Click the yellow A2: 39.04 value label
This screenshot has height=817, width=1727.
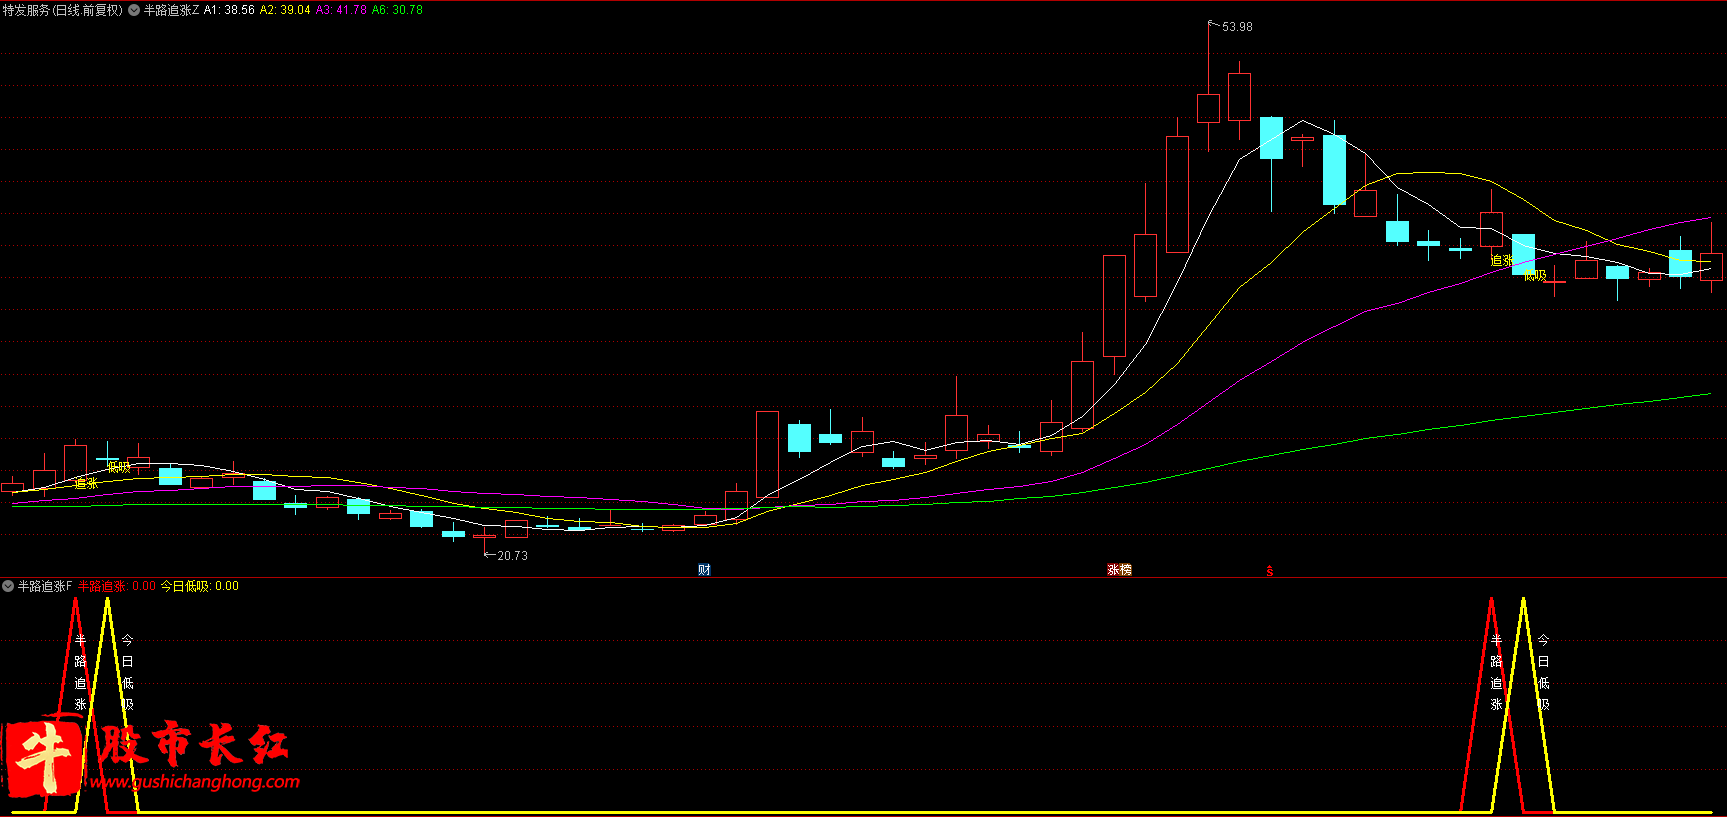285,10
